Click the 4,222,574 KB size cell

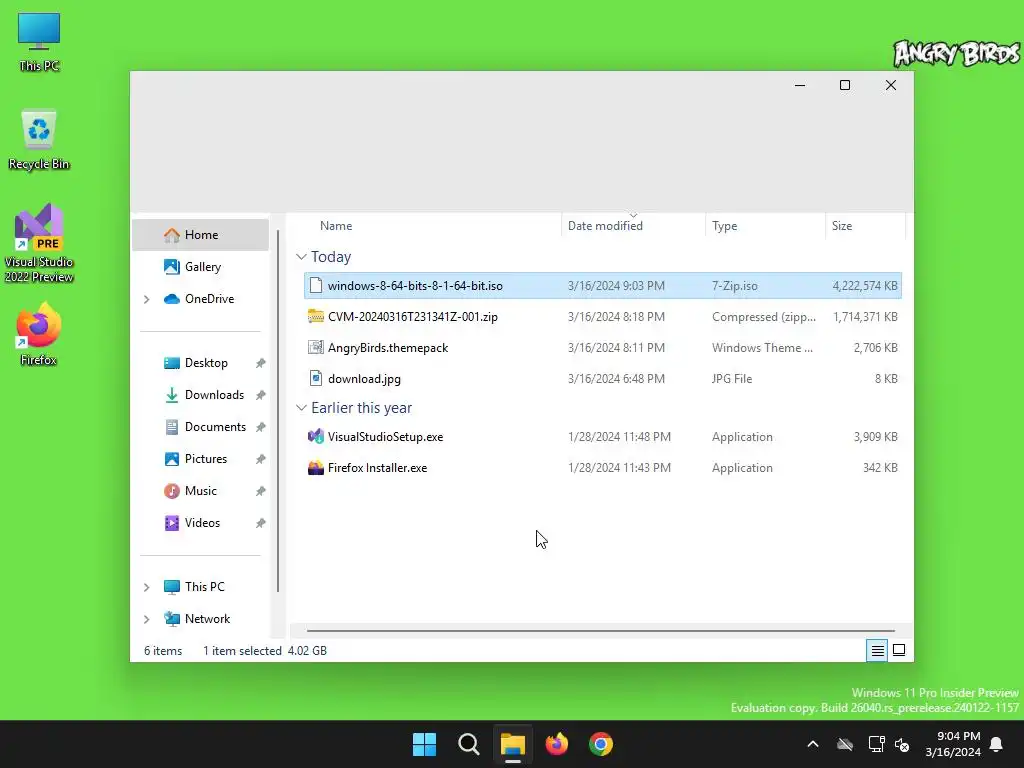[x=865, y=286]
